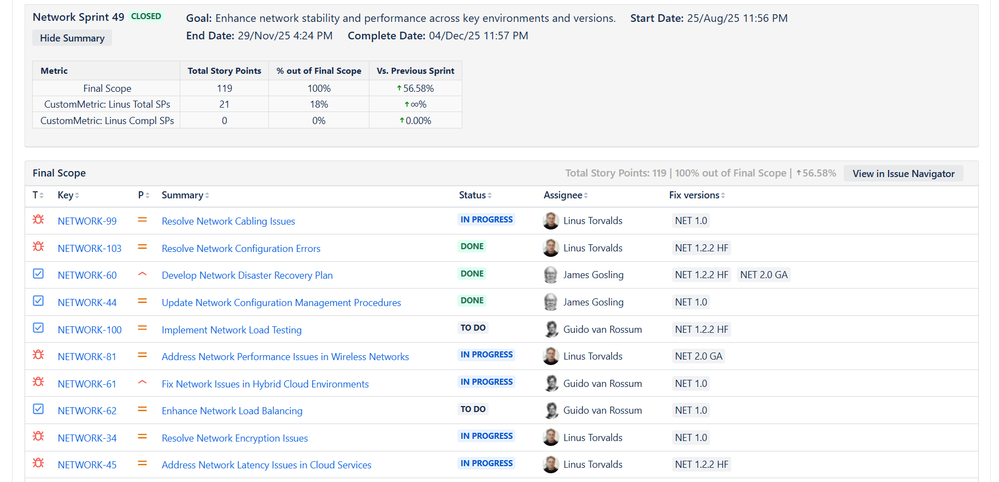The height and width of the screenshot is (482, 999).
Task: Click the bug type icon for NETWORK-81
Action: pos(38,355)
